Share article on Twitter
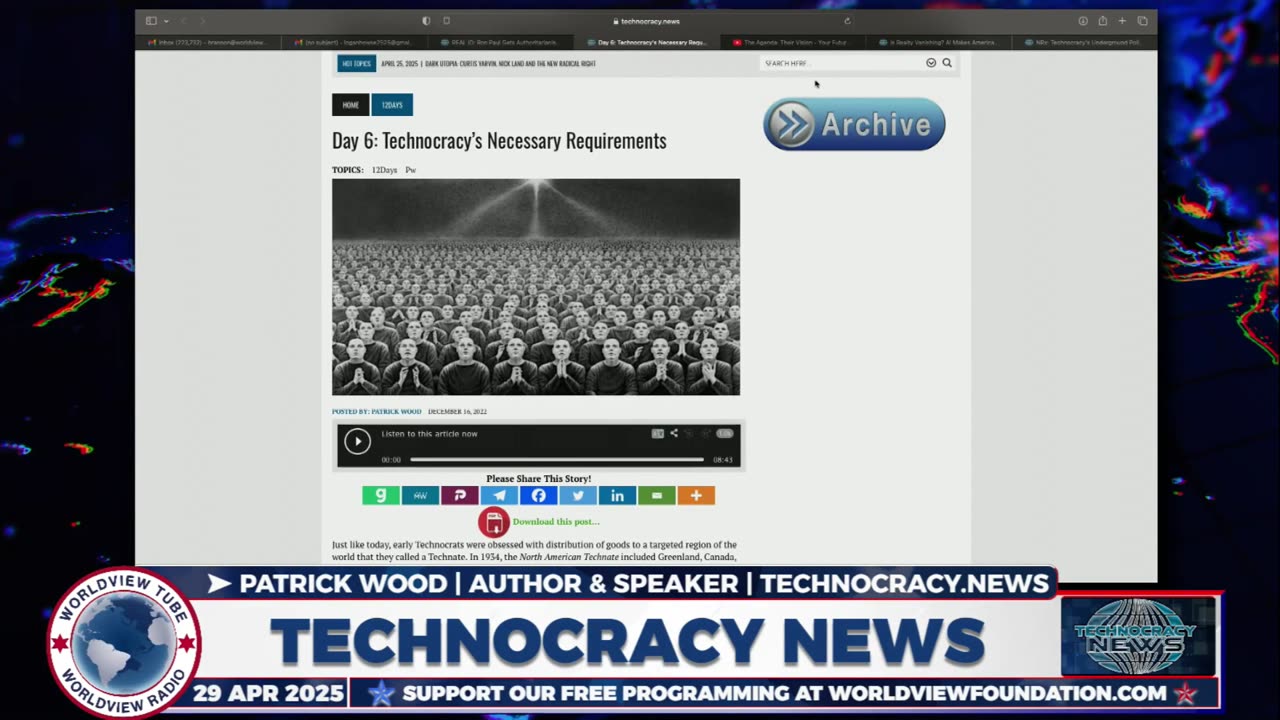The width and height of the screenshot is (1280, 720). point(578,496)
